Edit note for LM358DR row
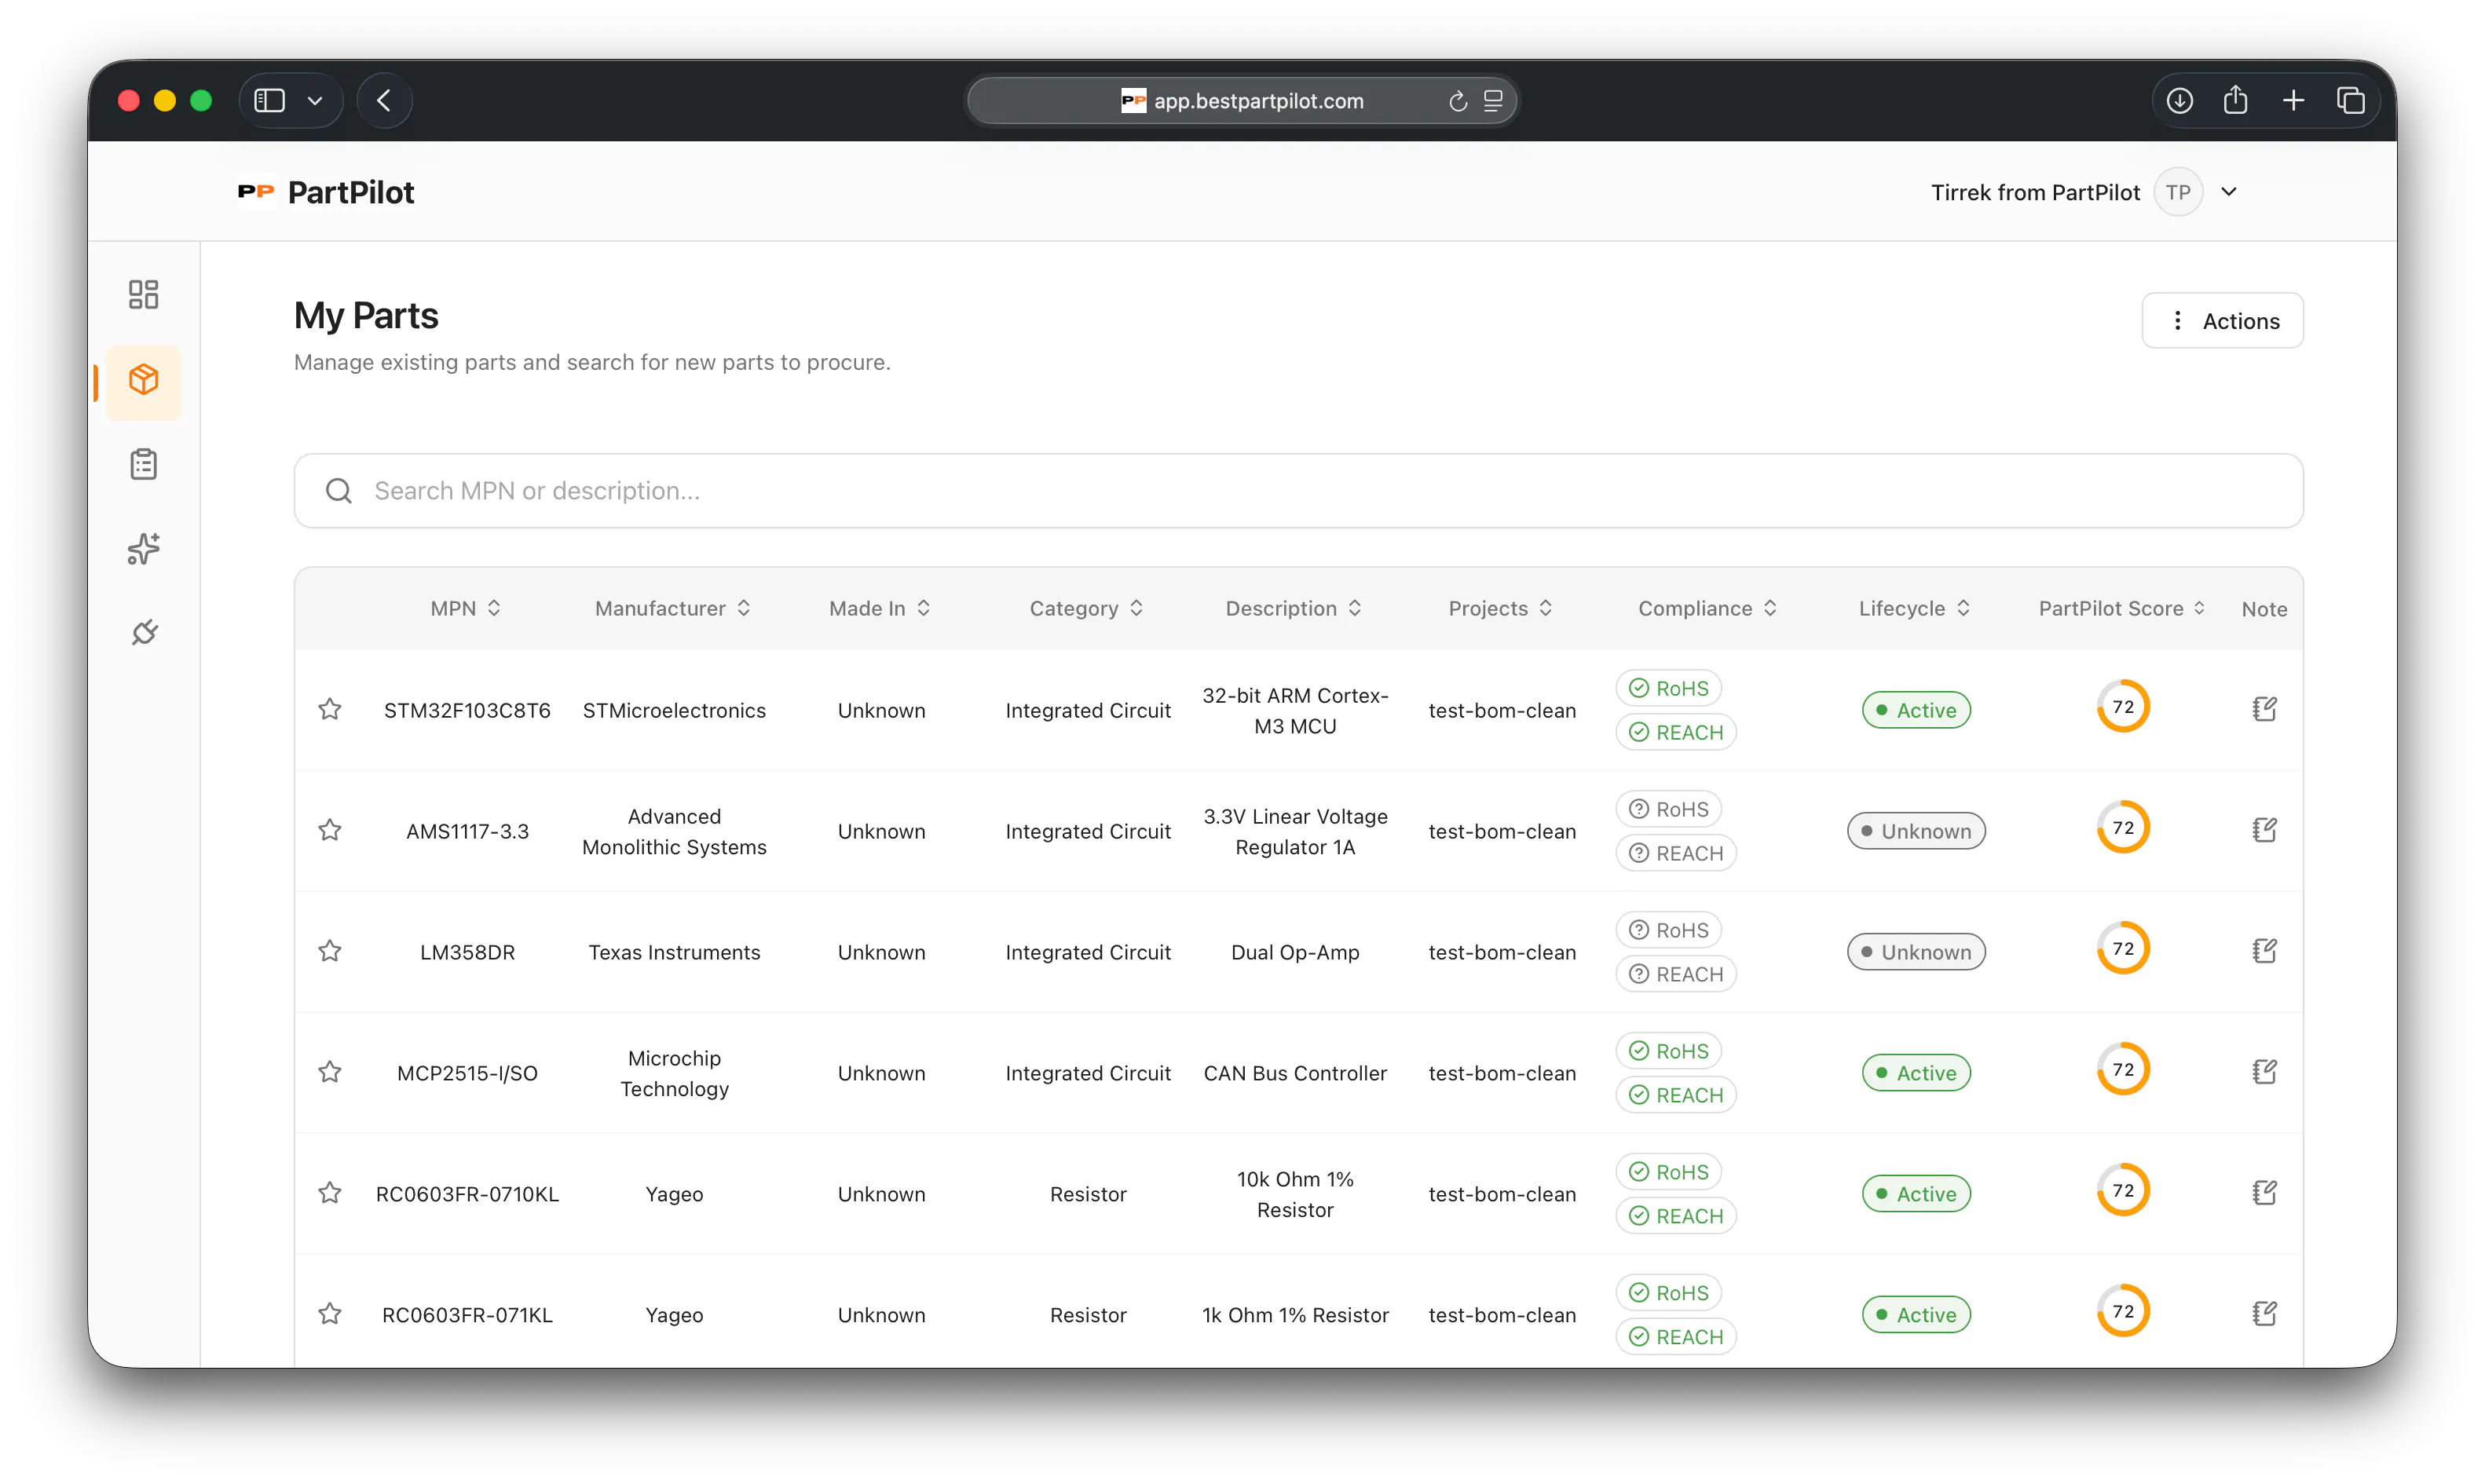This screenshot has height=1484, width=2485. click(x=2264, y=951)
